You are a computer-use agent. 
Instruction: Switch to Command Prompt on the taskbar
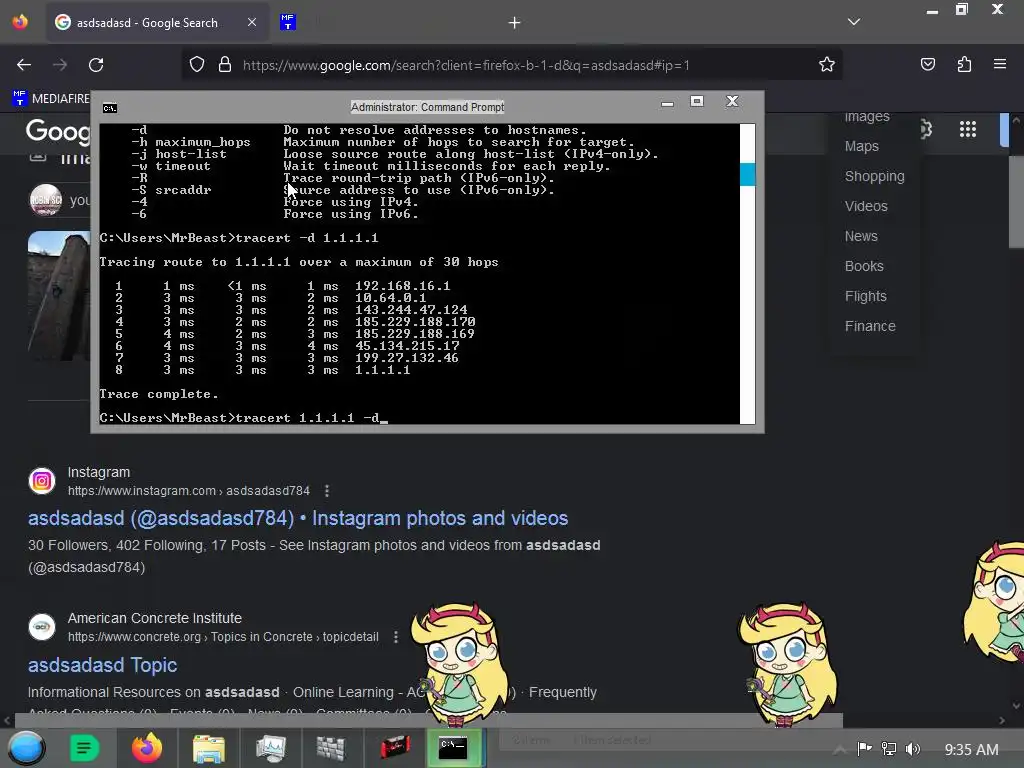[455, 748]
